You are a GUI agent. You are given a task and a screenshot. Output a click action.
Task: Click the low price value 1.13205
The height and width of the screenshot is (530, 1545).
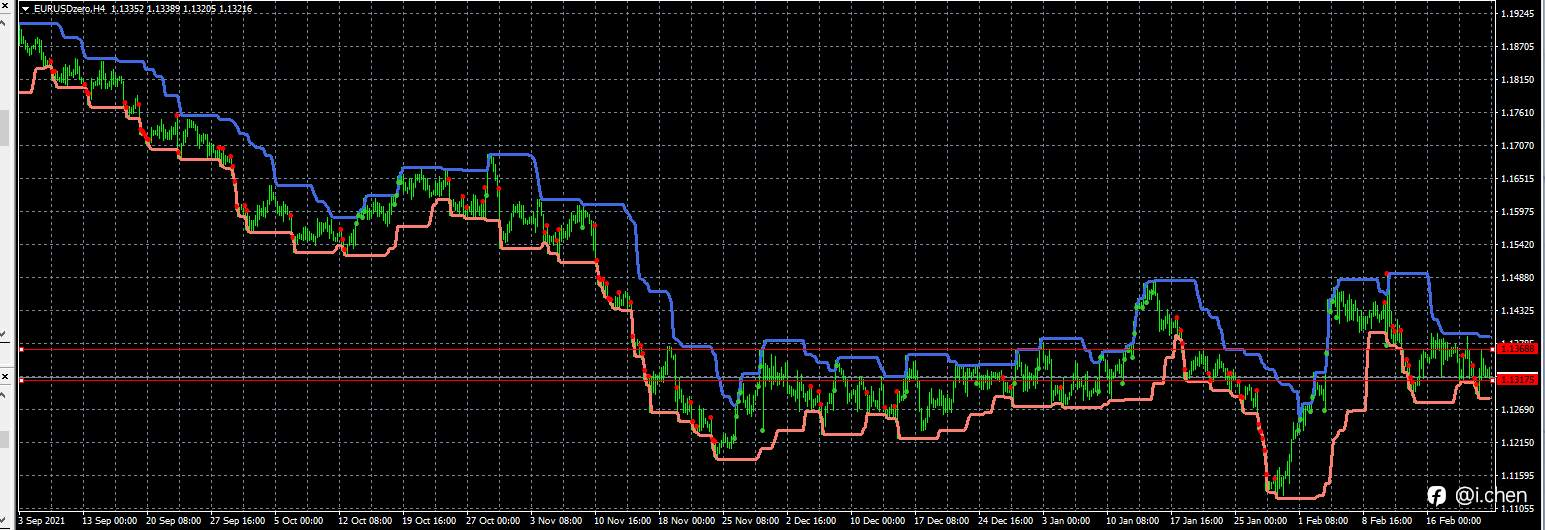tap(200, 9)
